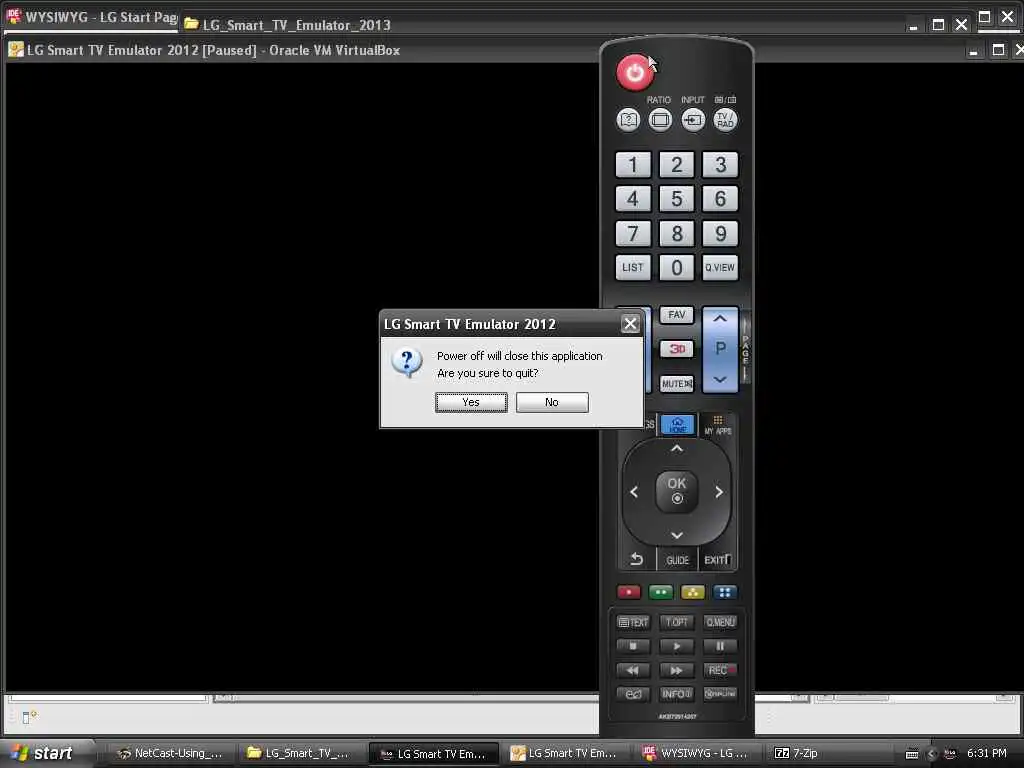The image size is (1024, 768).
Task: Open Q.MENU on the remote
Action: pyautogui.click(x=720, y=622)
